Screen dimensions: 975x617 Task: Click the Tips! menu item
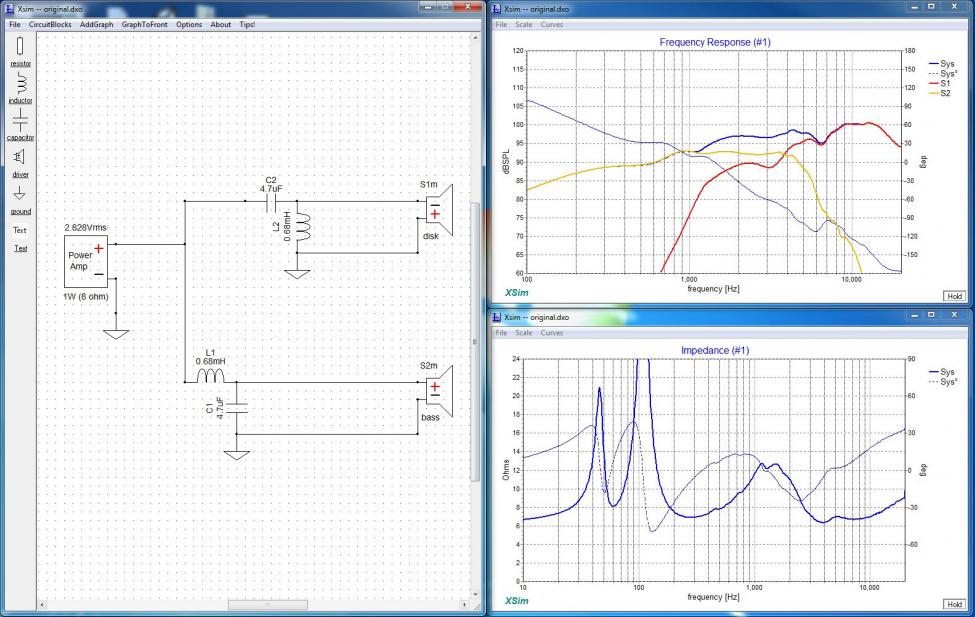[x=248, y=24]
